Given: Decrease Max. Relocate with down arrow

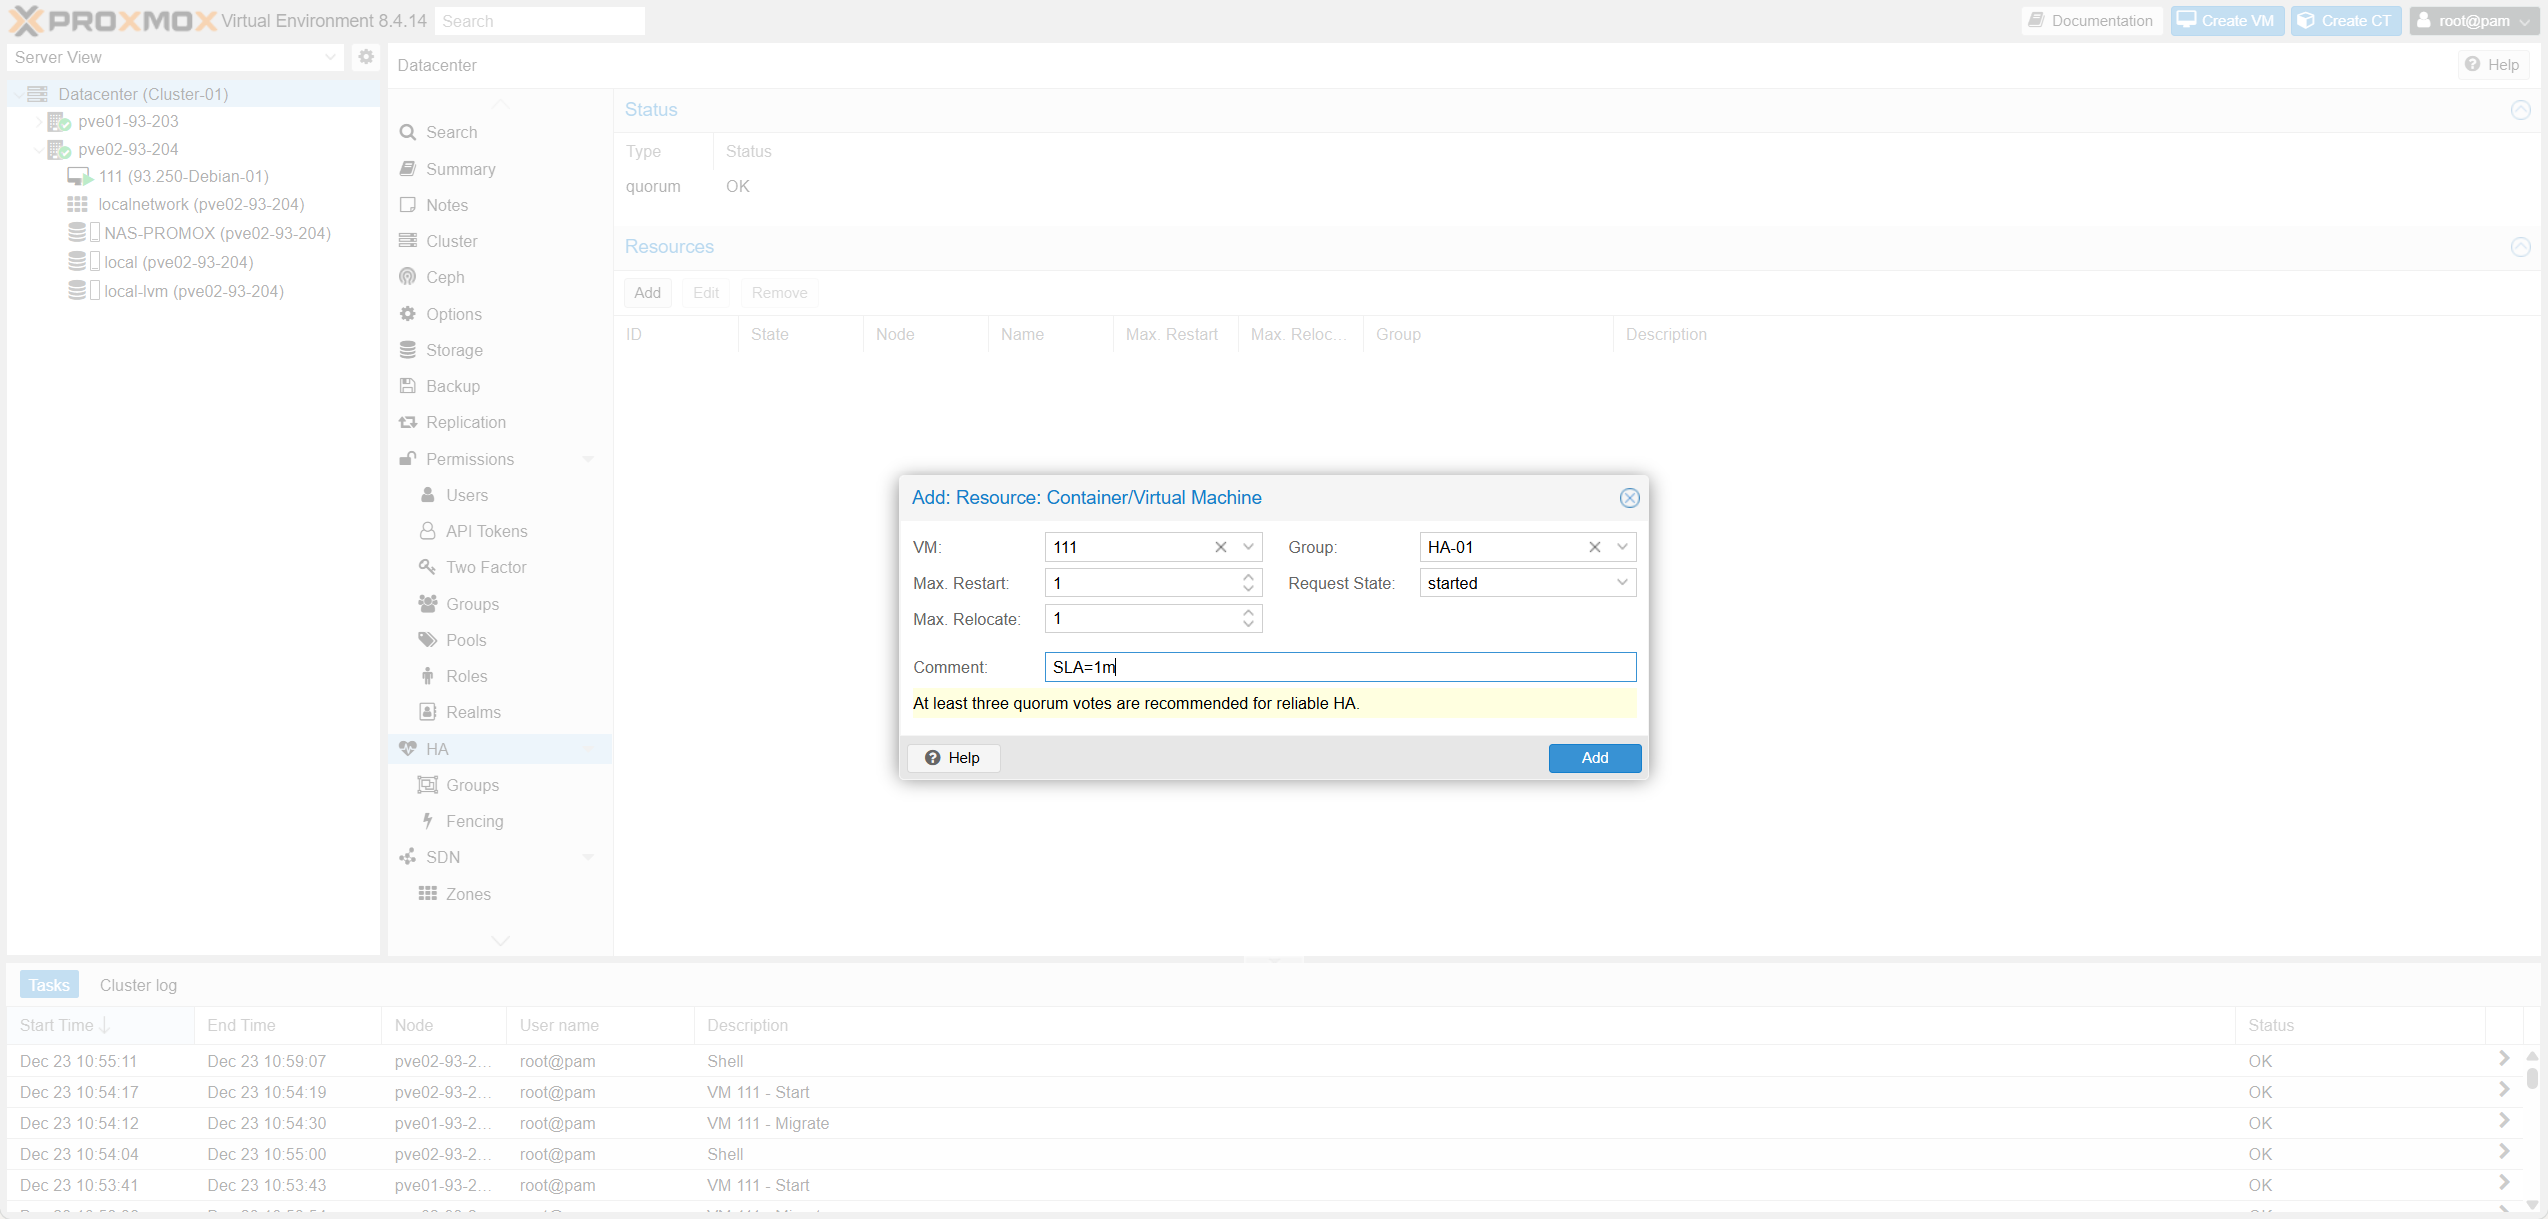Looking at the screenshot, I should (x=1248, y=625).
